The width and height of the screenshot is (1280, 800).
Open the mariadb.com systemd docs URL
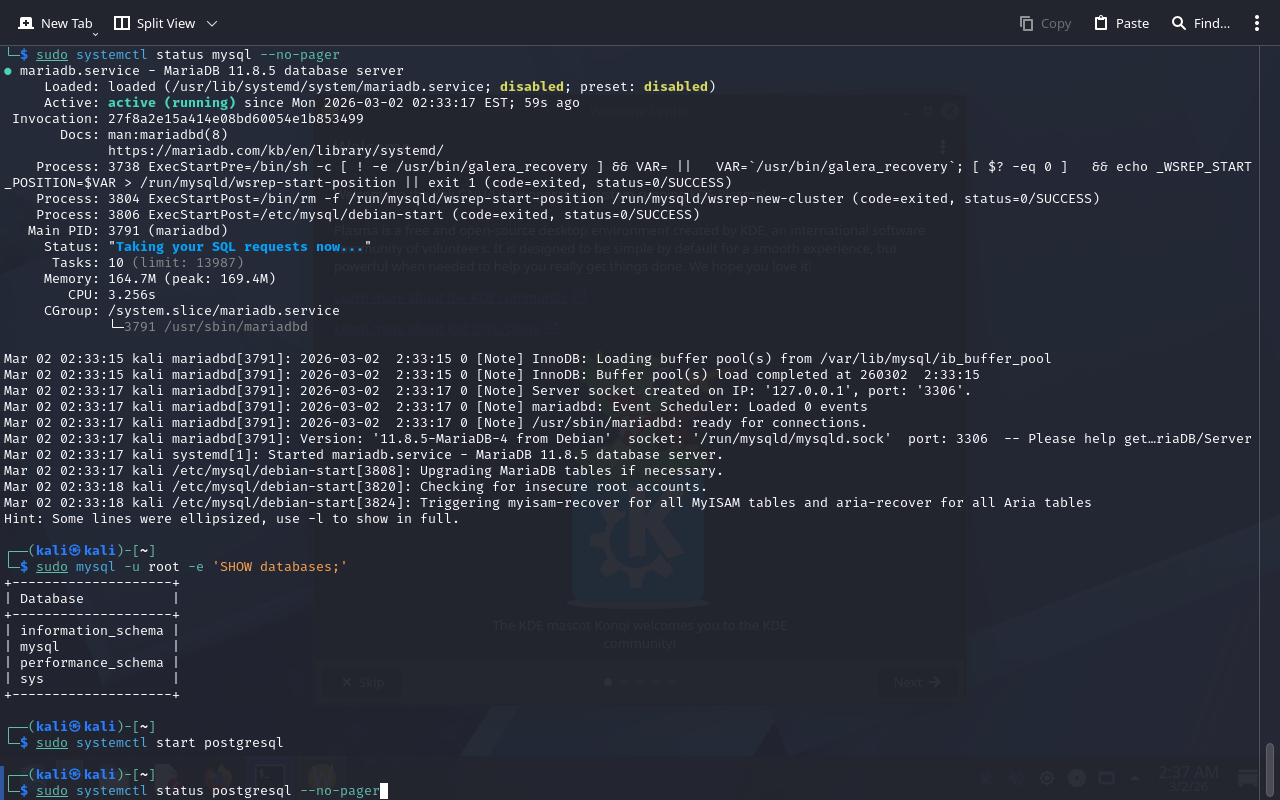(275, 150)
